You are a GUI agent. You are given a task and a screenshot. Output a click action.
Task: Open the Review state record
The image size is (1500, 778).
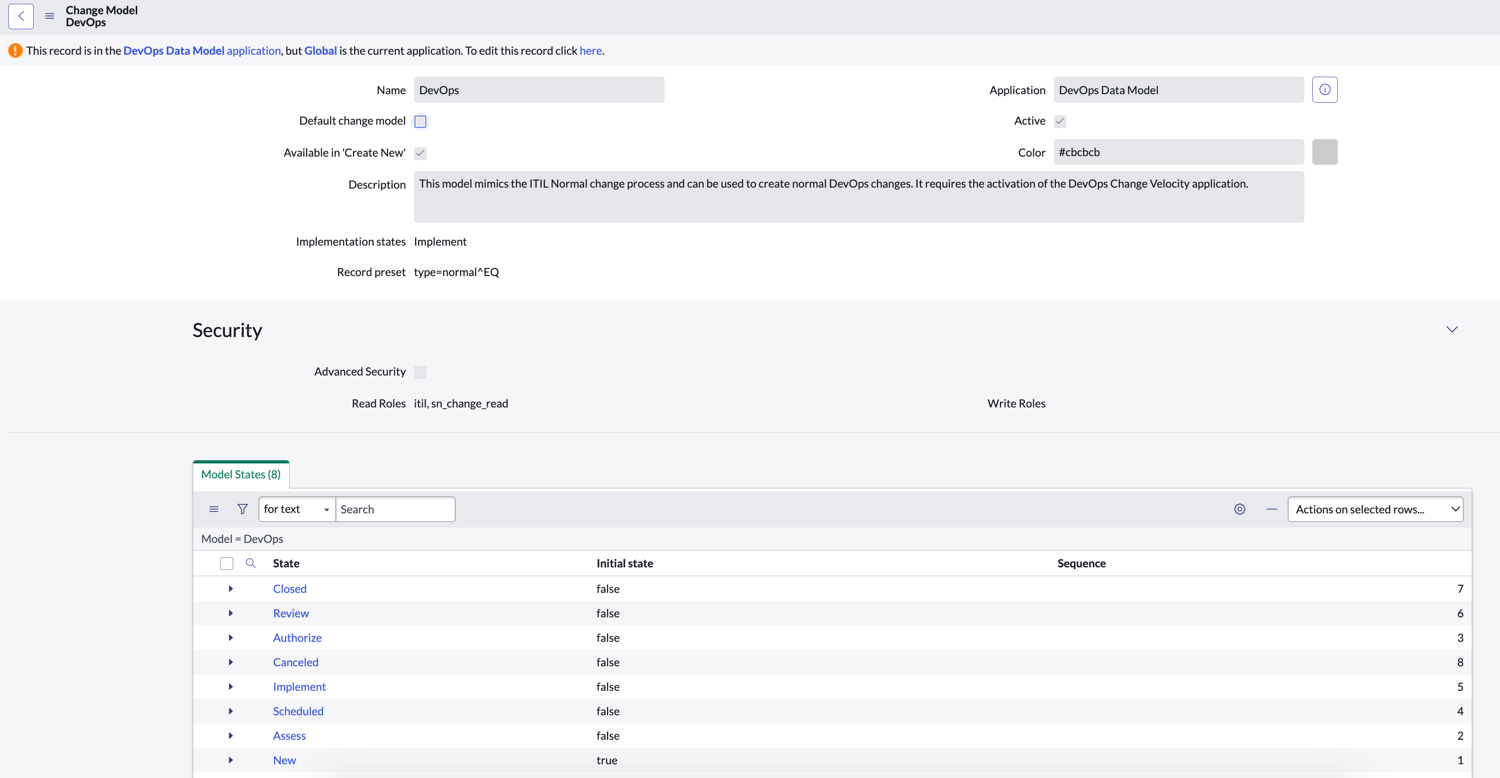coord(291,613)
